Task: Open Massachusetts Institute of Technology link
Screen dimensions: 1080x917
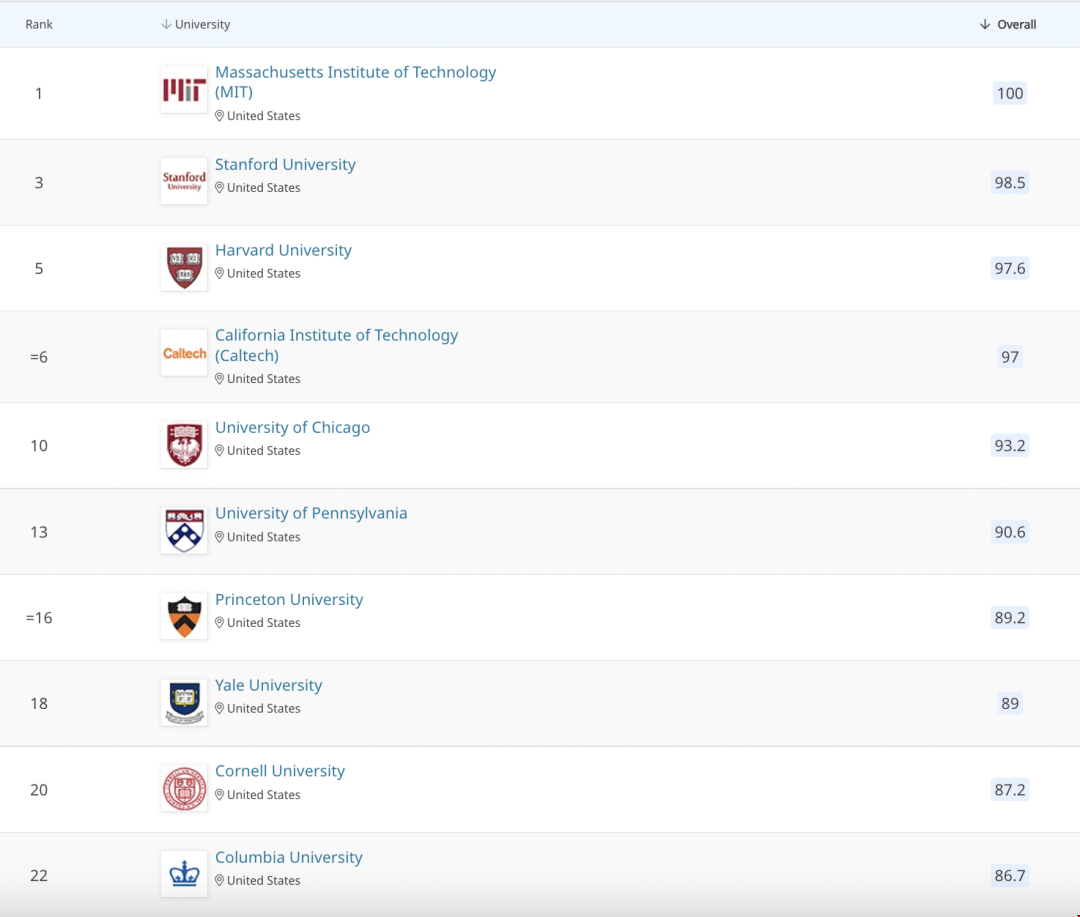Action: click(x=355, y=82)
